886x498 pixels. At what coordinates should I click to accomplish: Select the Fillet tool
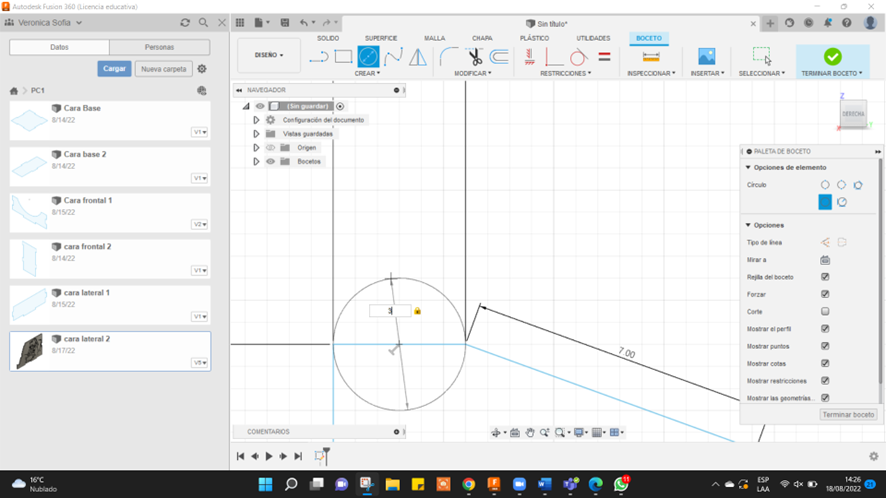point(449,57)
